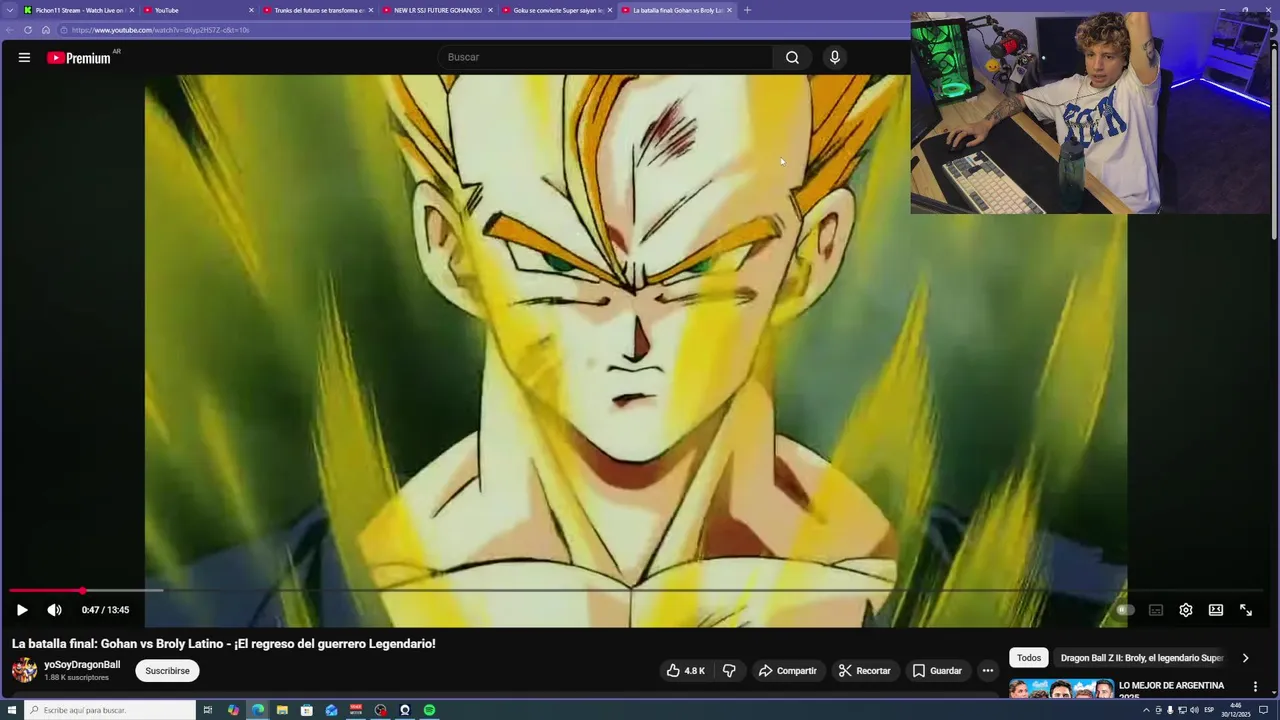Viewport: 1280px width, 720px height.
Task: Click the Recortar clip button
Action: [x=865, y=671]
